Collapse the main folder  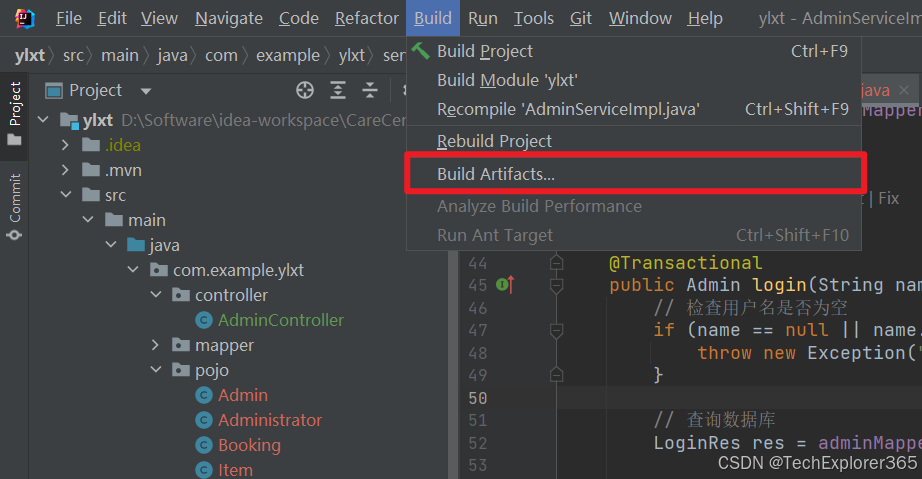click(x=88, y=220)
